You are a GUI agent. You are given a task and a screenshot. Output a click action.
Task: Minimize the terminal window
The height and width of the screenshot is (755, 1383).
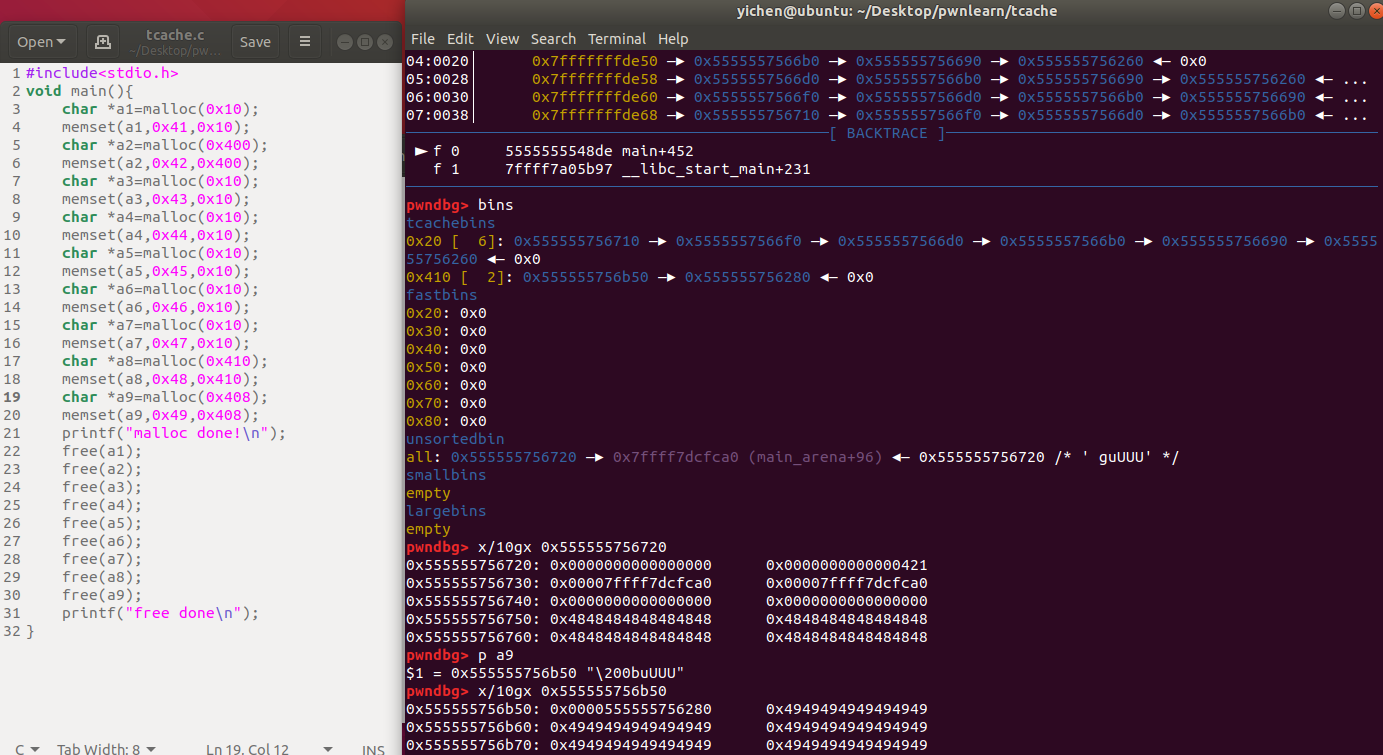tap(1337, 11)
